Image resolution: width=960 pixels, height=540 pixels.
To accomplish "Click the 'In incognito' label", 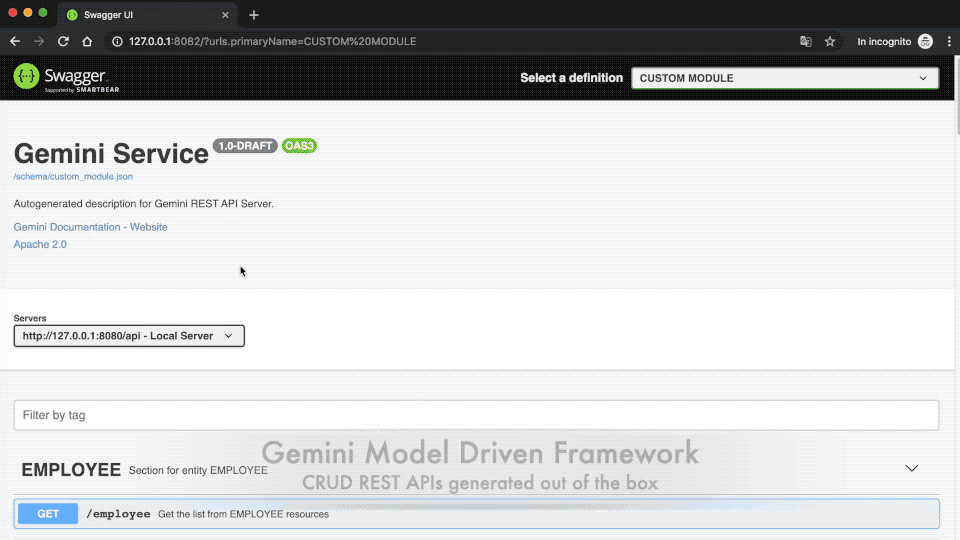I will [x=884, y=42].
